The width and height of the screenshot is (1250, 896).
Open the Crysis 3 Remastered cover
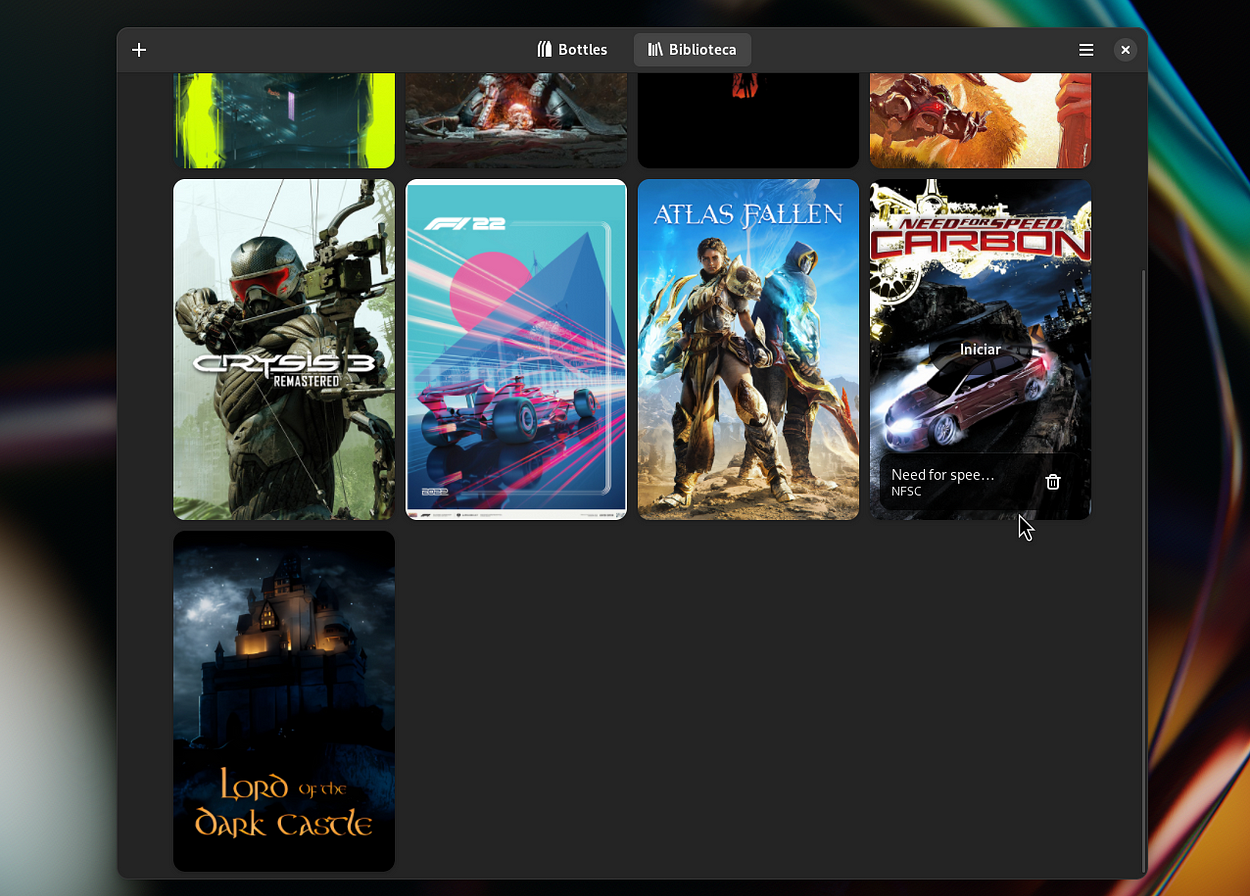(283, 349)
